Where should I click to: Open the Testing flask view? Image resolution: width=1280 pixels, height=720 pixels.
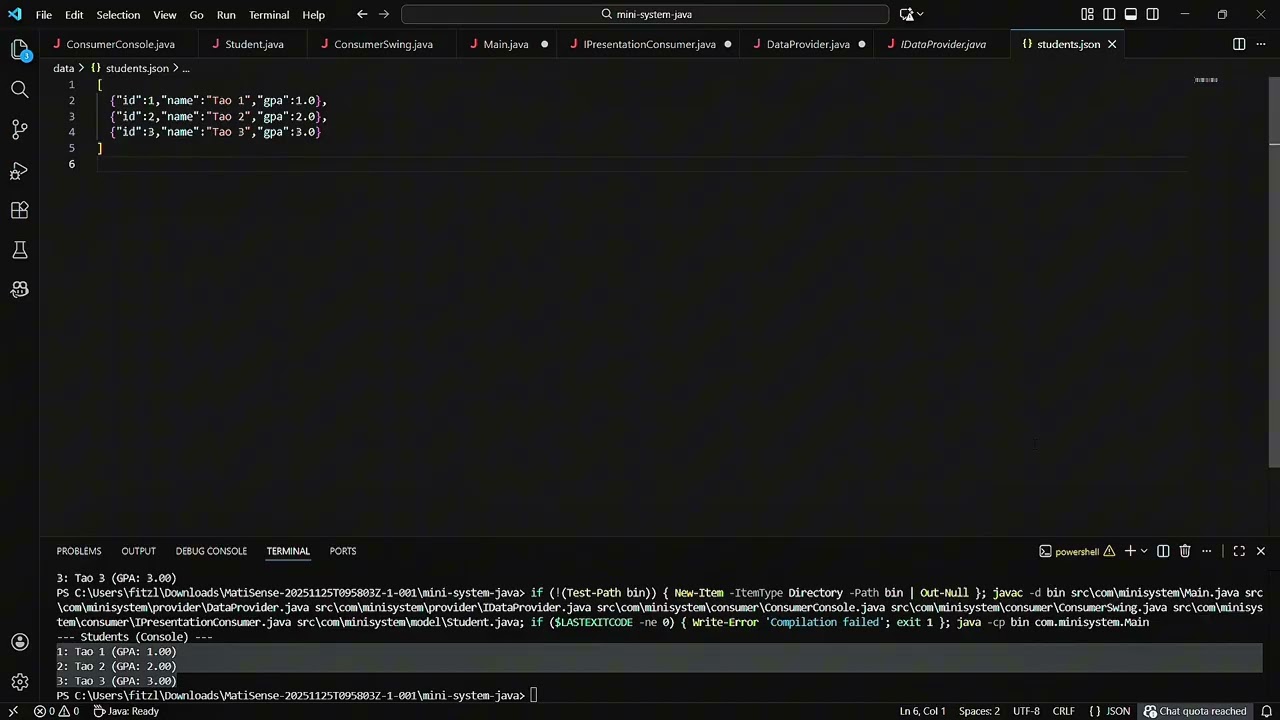tap(19, 250)
